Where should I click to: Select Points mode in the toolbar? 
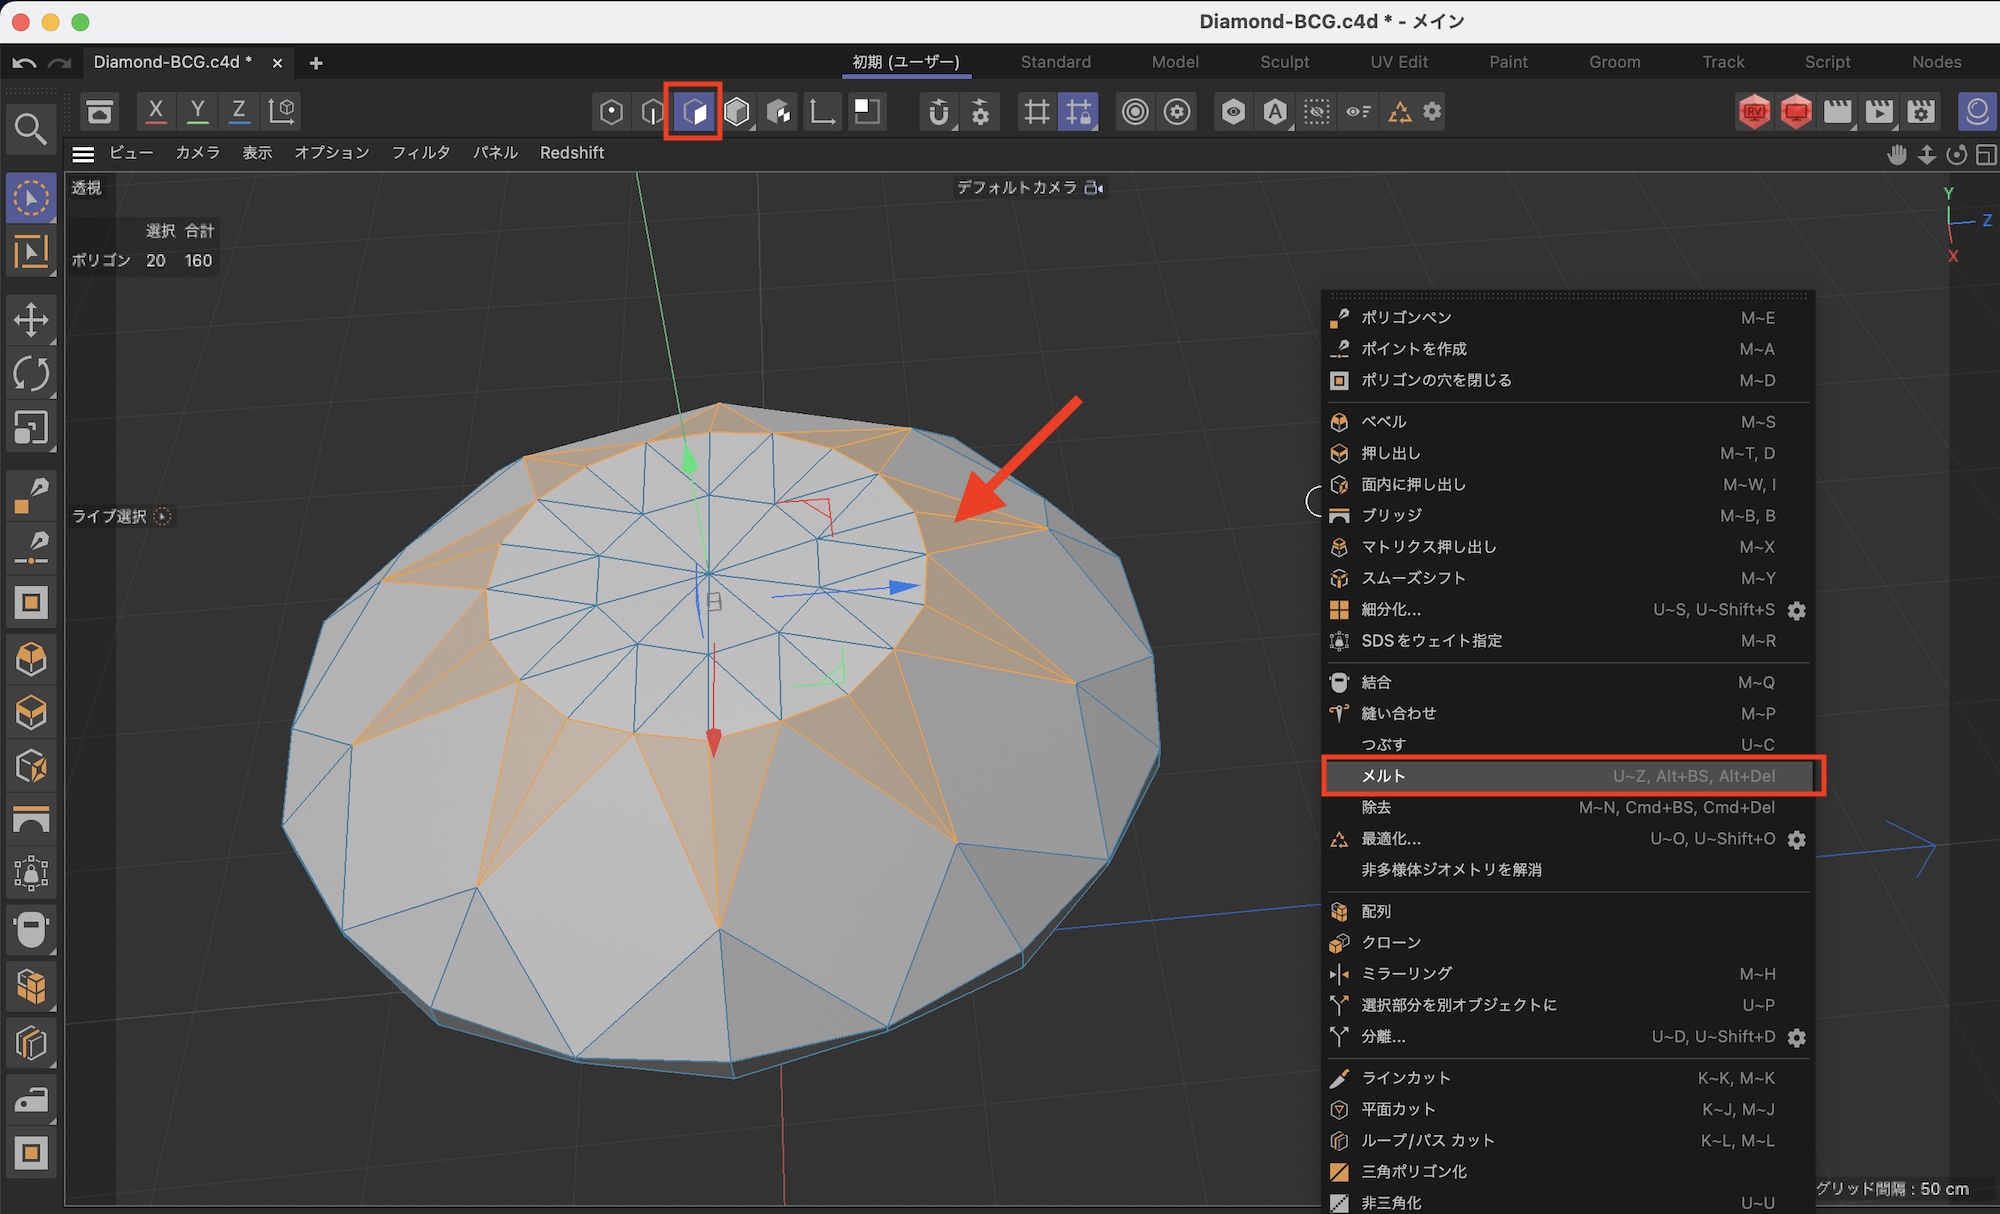point(611,112)
